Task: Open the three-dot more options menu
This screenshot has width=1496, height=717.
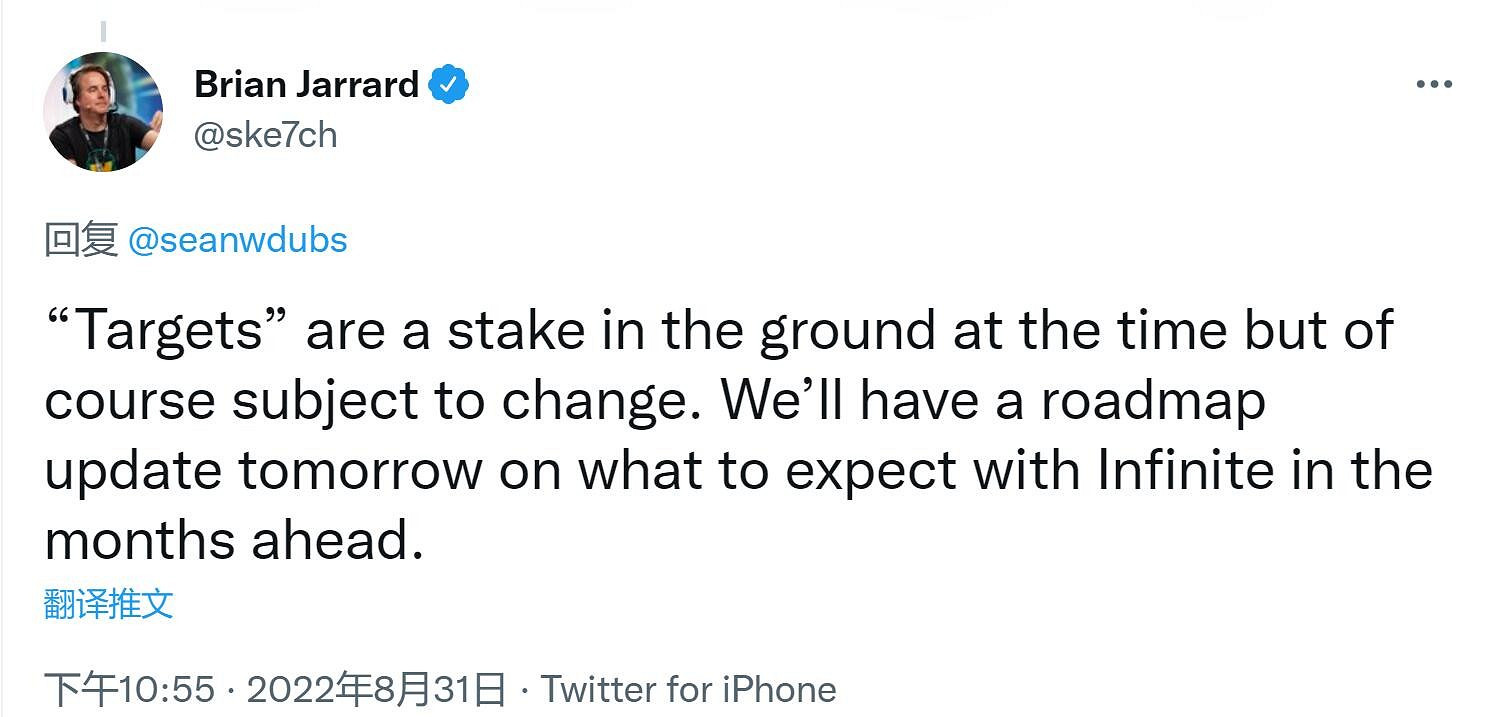Action: click(x=1433, y=86)
